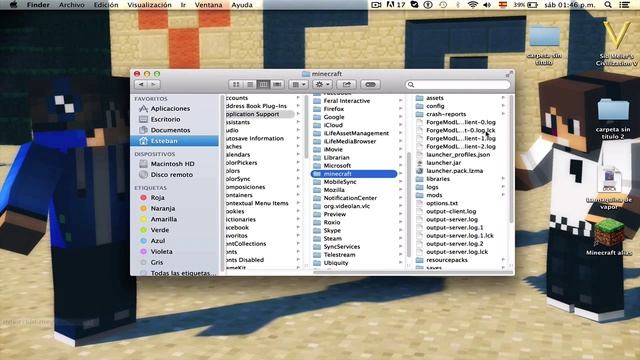Image resolution: width=640 pixels, height=360 pixels.
Task: Expand the mods folder arrow
Action: coord(503,195)
